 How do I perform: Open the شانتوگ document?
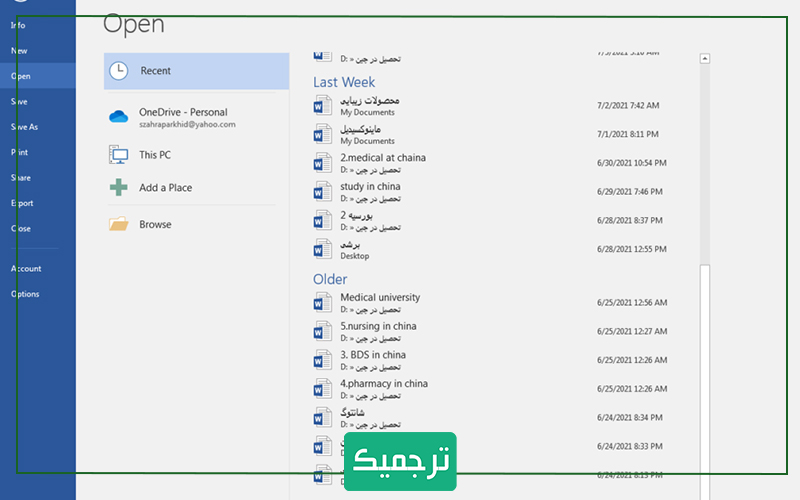[x=352, y=412]
